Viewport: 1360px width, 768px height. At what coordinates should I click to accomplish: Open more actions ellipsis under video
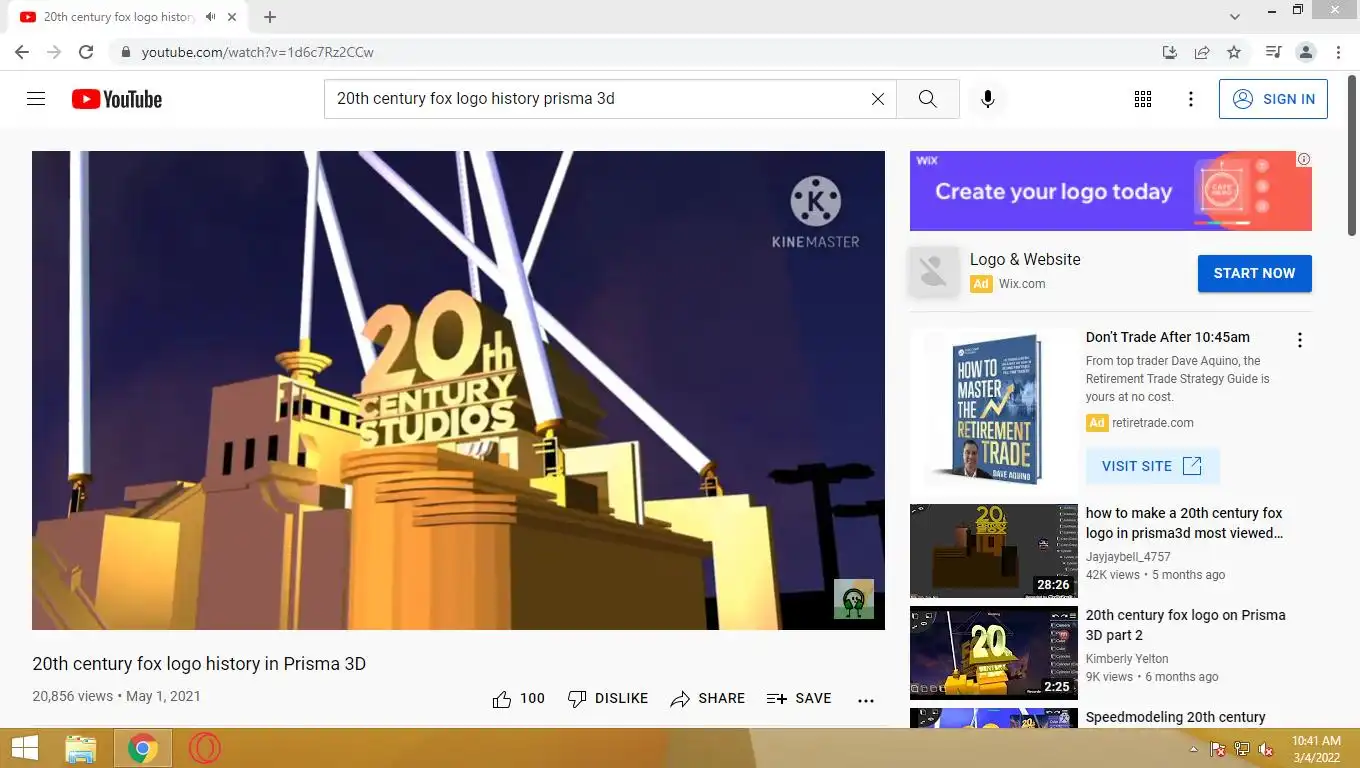pos(866,700)
